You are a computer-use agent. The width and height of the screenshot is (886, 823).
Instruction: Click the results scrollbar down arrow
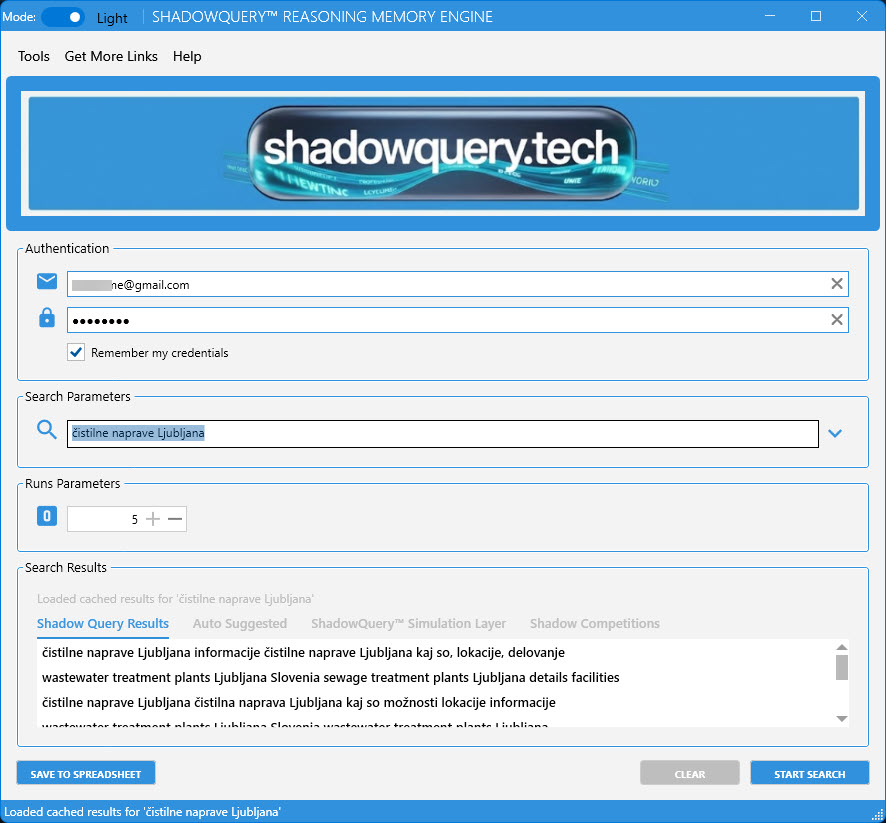coord(842,719)
